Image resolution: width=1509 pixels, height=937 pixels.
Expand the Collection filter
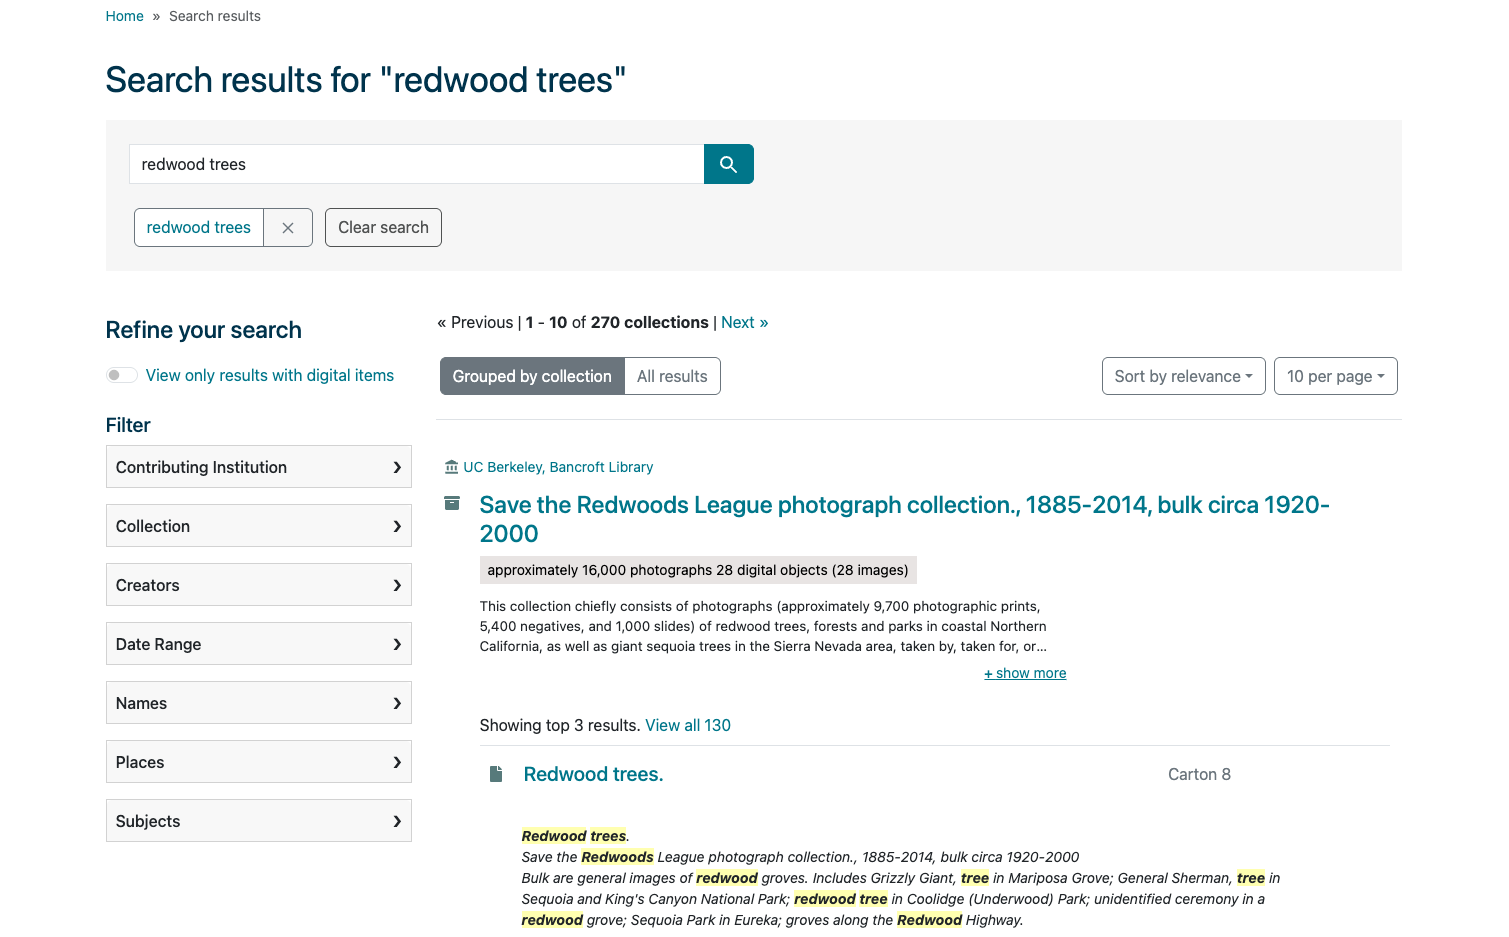(258, 525)
